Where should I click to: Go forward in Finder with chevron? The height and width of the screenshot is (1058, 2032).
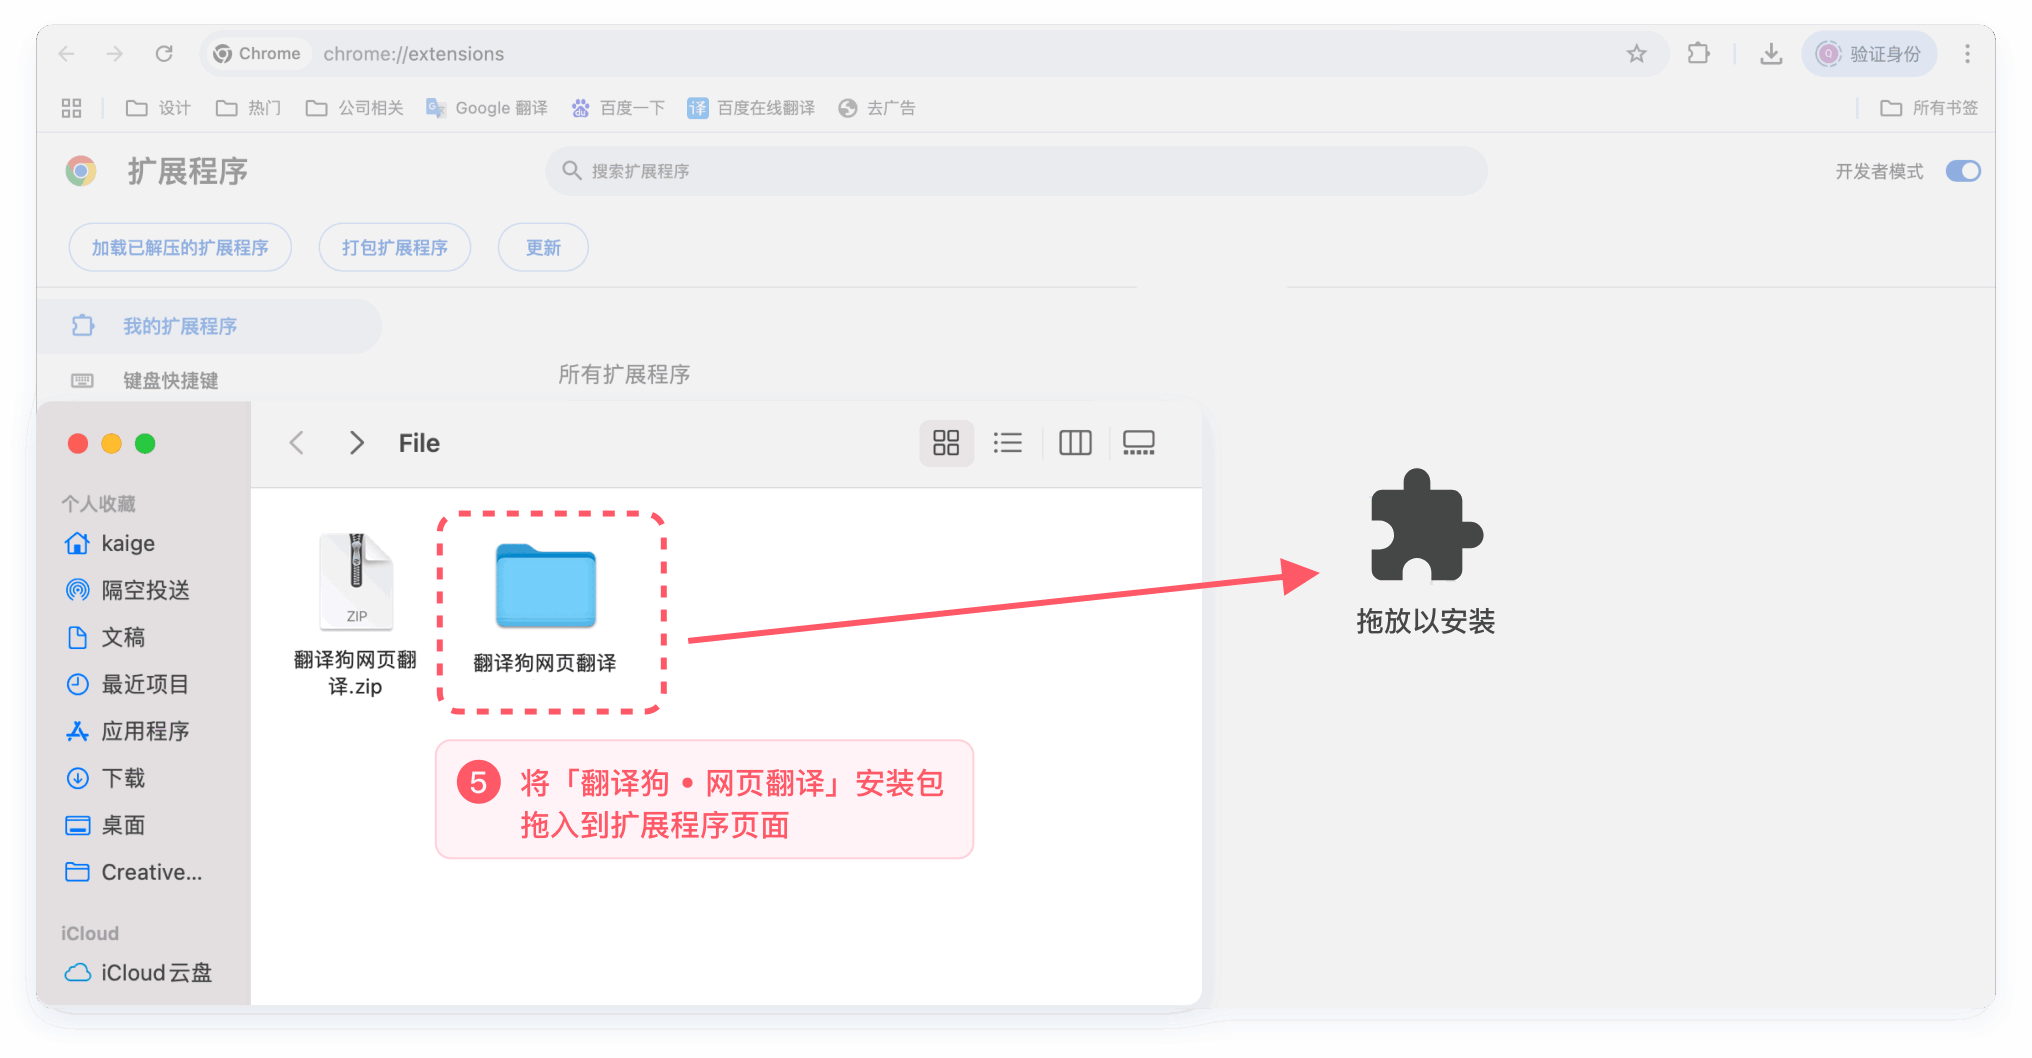[356, 443]
